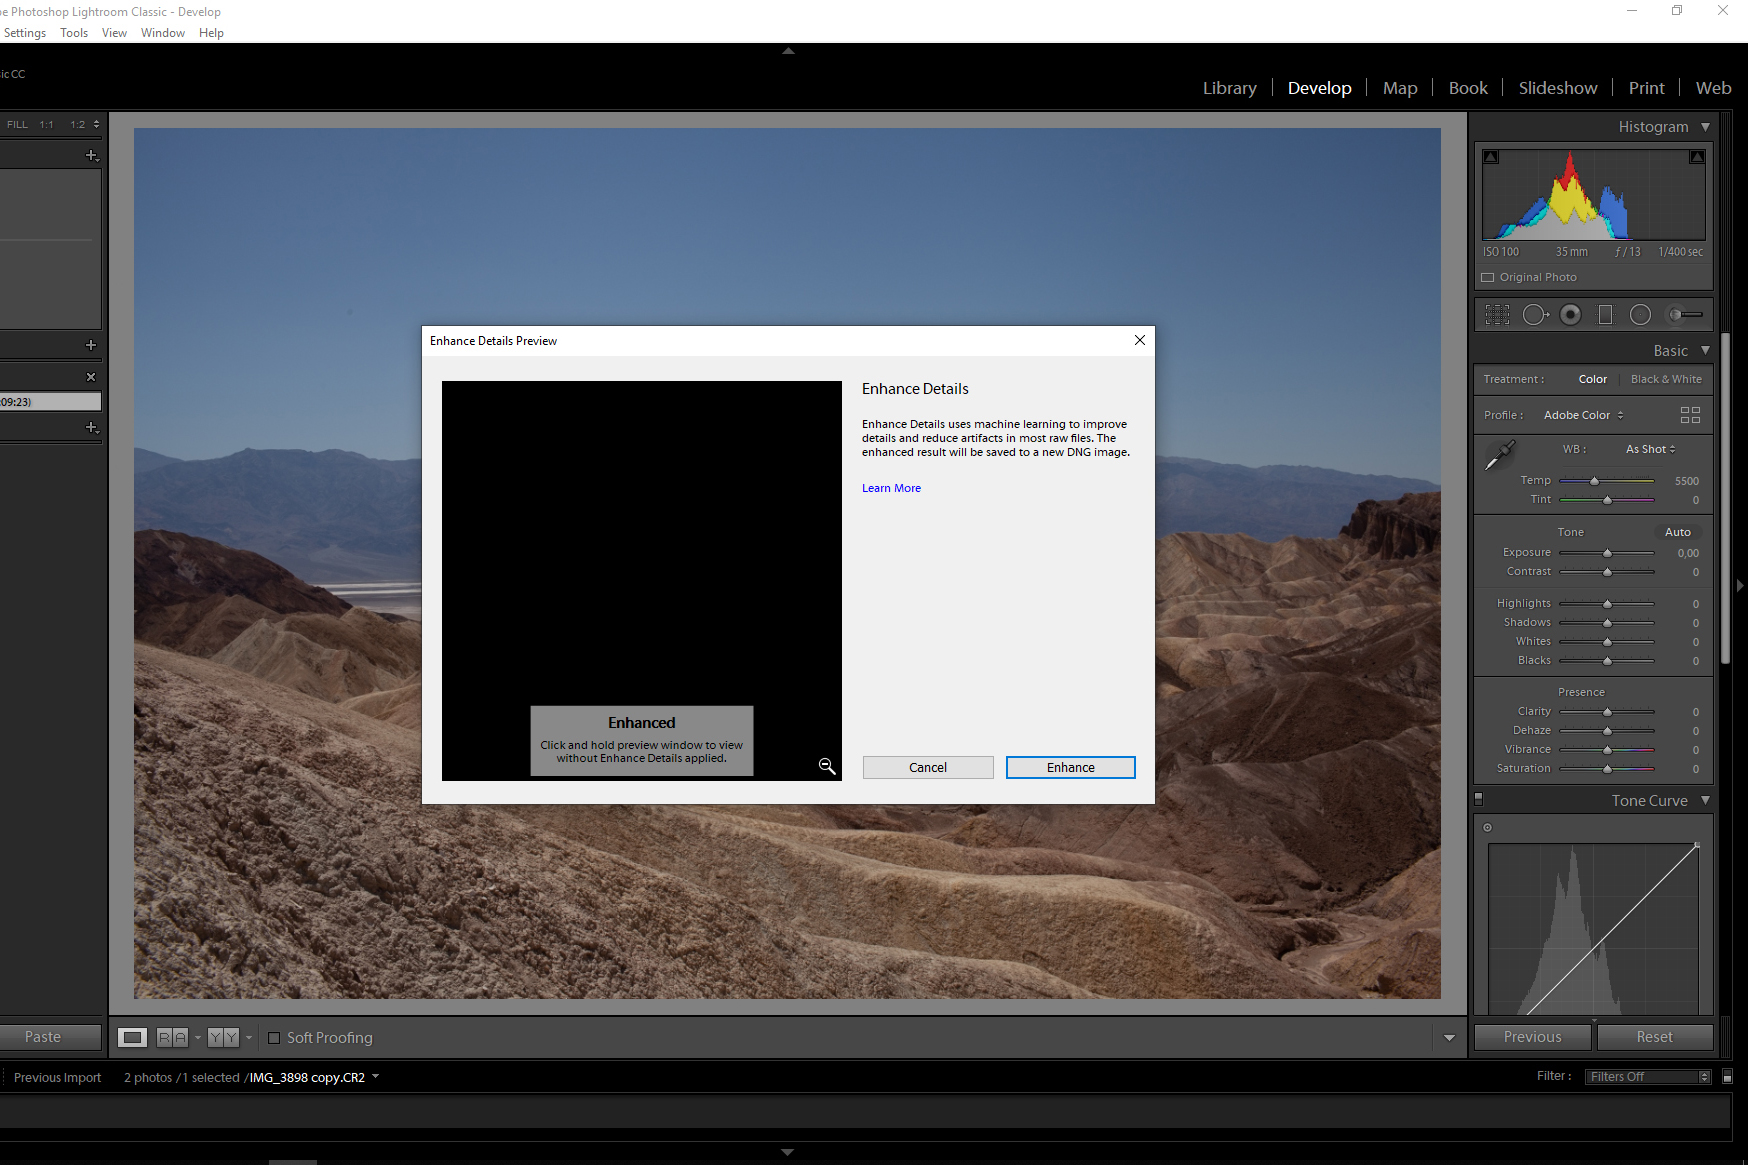This screenshot has width=1748, height=1165.
Task: Switch Treatment to Black & White
Action: 1666,379
